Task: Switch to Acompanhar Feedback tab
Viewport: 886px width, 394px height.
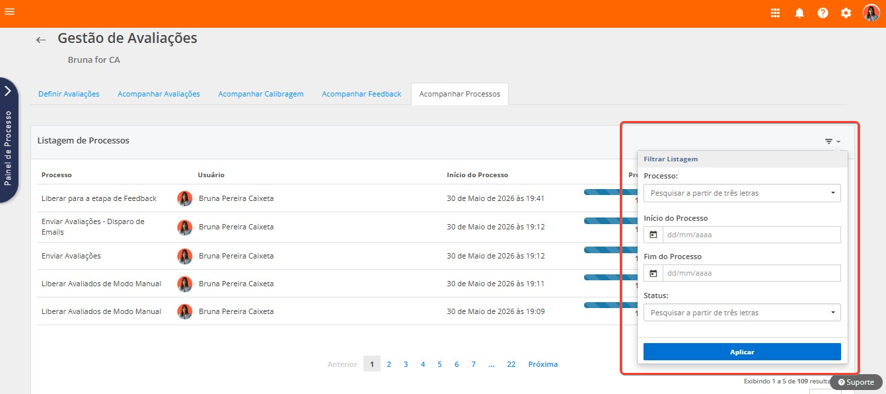Action: (x=362, y=94)
